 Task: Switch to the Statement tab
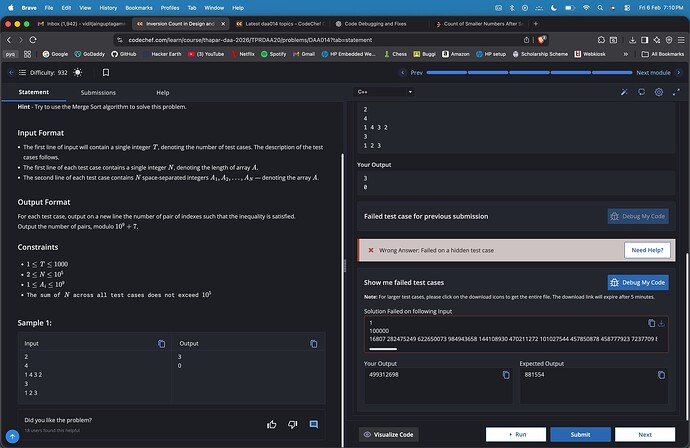tap(33, 92)
